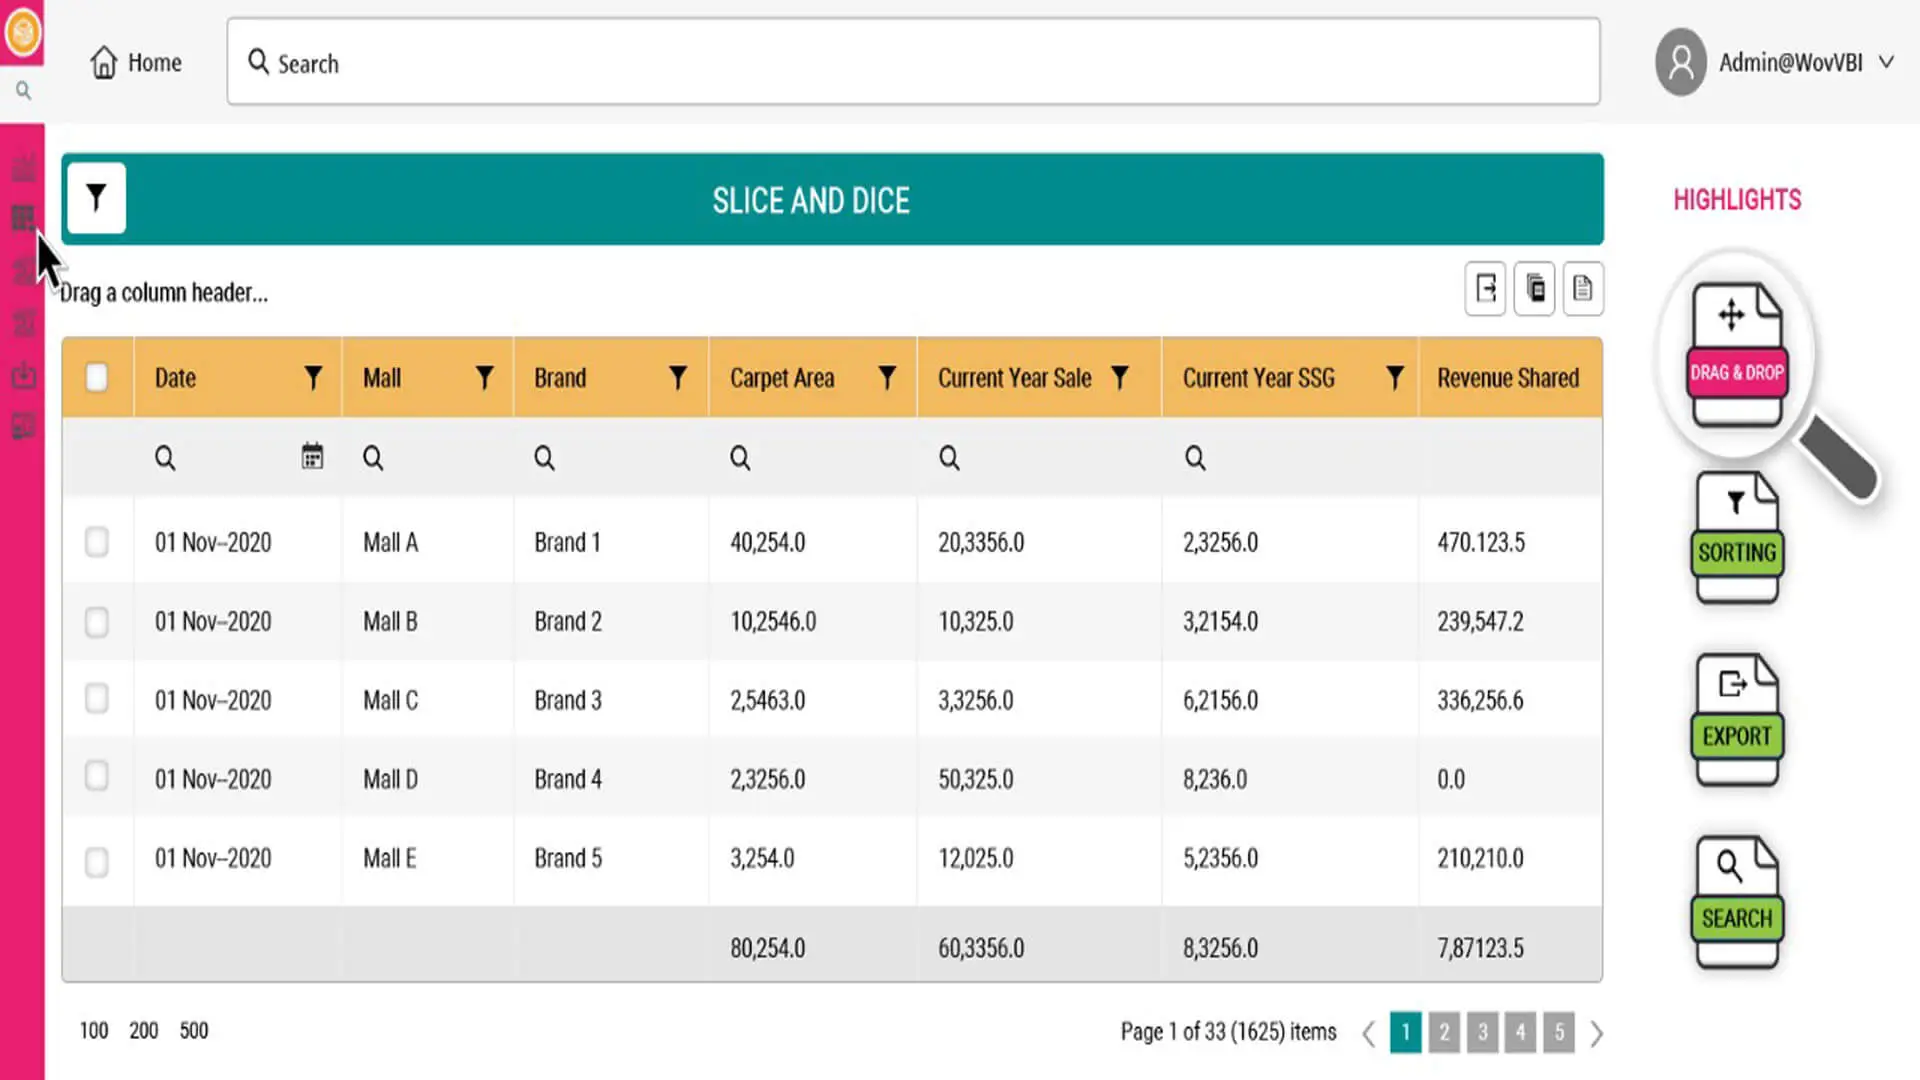Select the Mall A row checkbox
The image size is (1920, 1080).
coord(97,542)
